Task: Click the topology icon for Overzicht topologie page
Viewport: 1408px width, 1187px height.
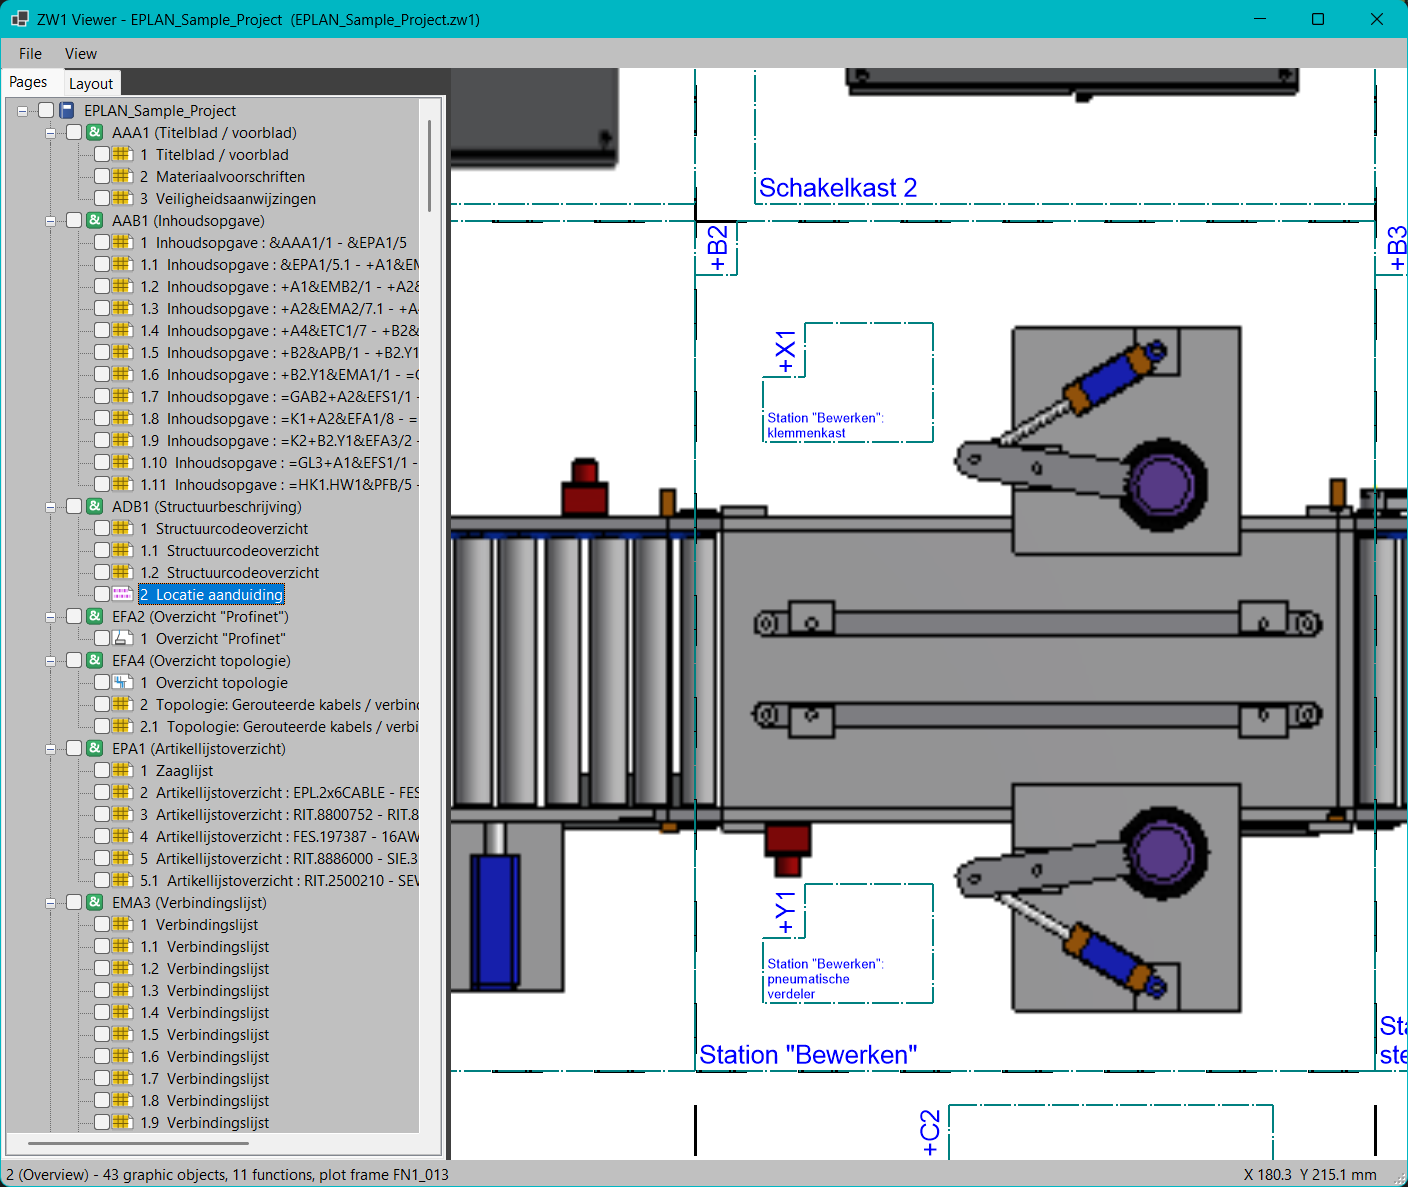Action: coord(122,682)
